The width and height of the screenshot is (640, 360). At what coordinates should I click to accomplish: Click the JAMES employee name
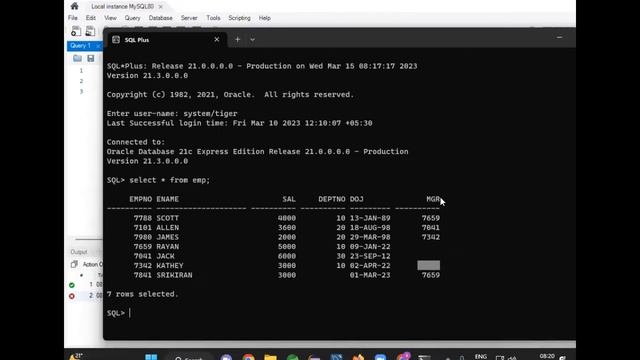(167, 237)
